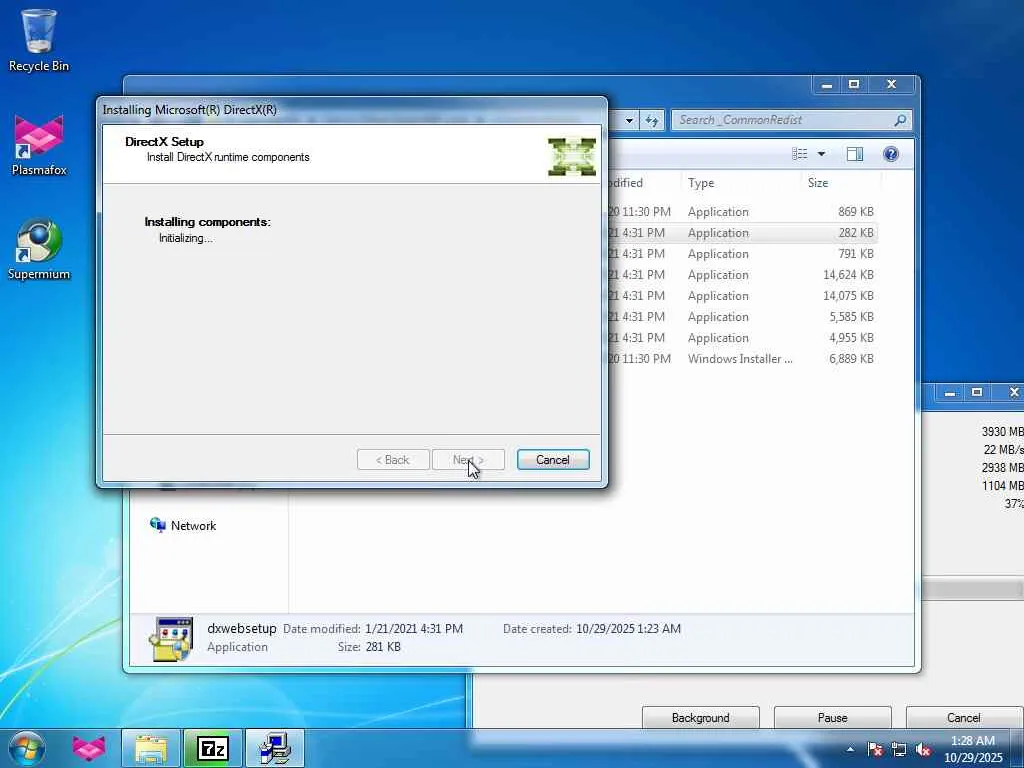Open the address bar history dropdown

(x=629, y=120)
